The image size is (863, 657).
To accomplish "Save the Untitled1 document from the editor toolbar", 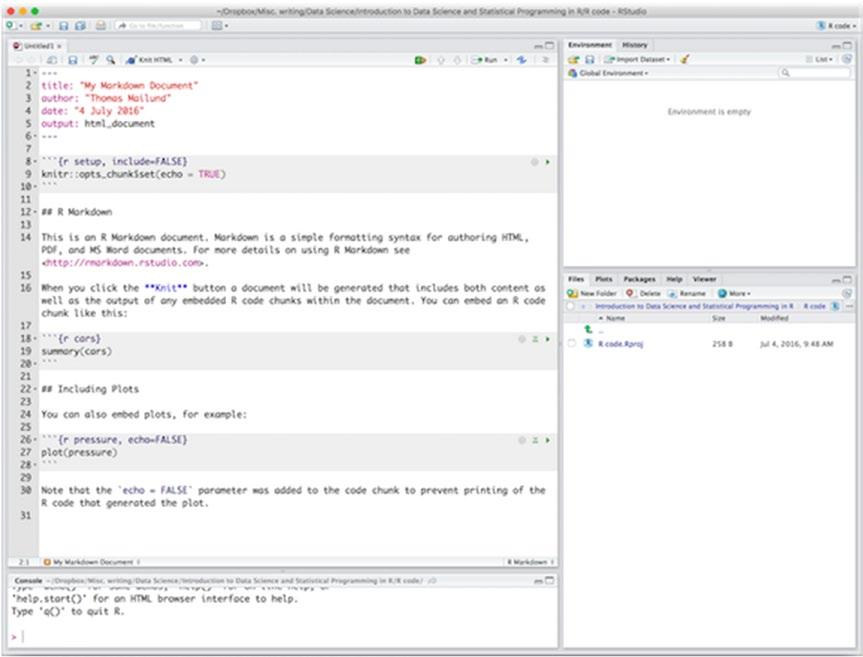I will [73, 60].
